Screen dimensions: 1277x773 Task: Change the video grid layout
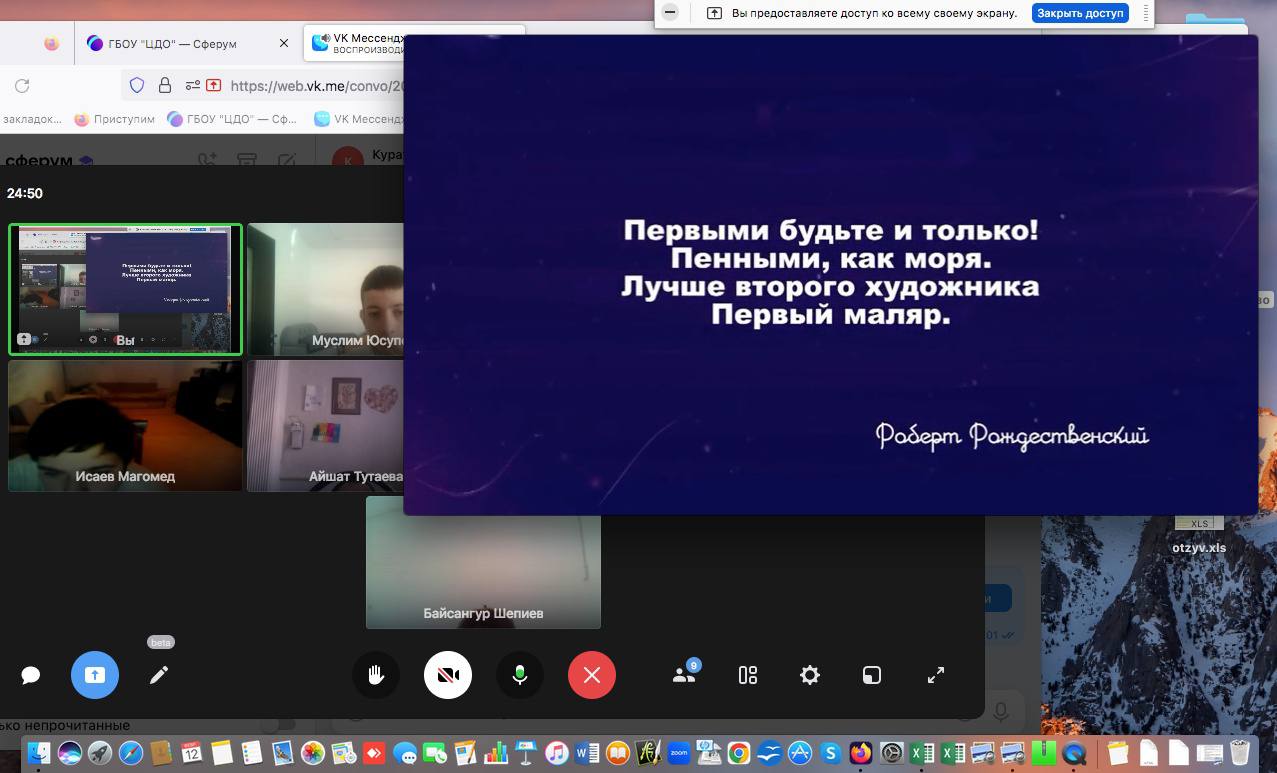click(748, 675)
